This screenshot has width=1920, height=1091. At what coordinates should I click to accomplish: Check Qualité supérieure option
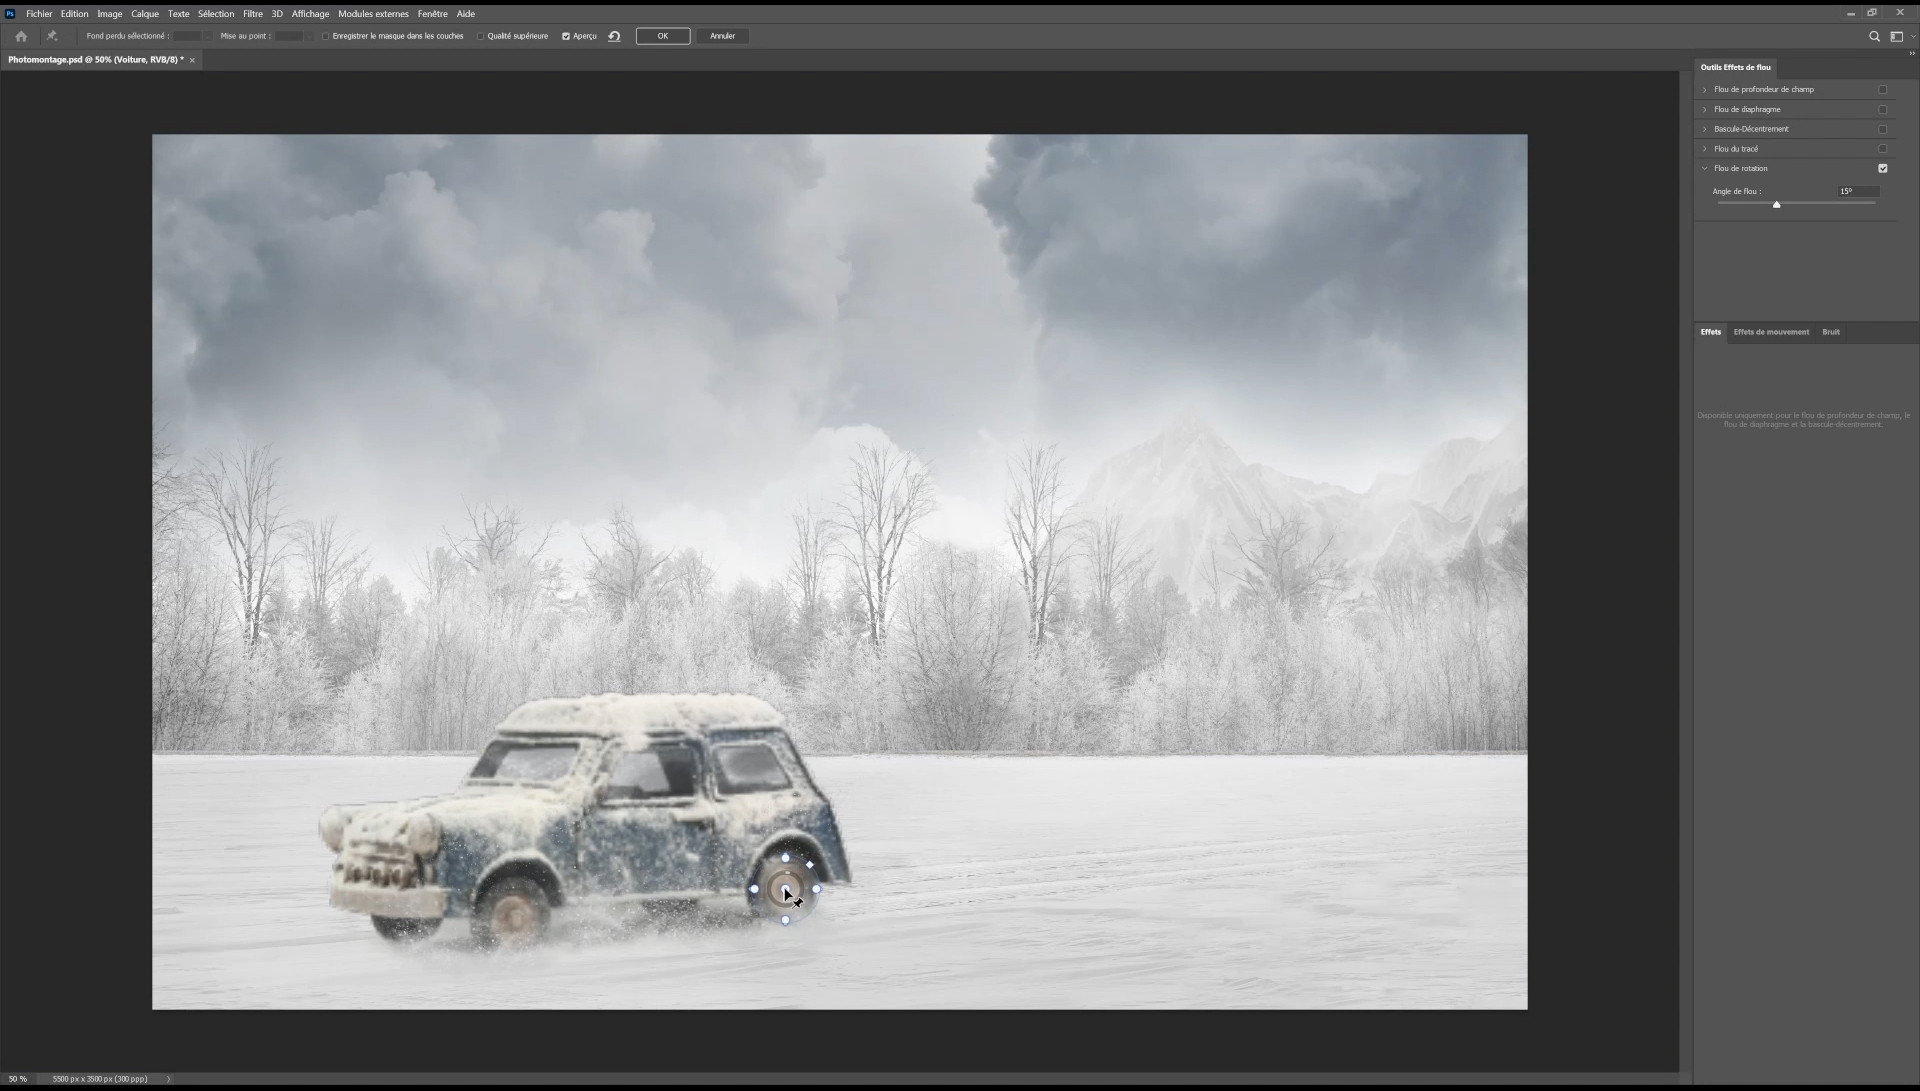click(x=480, y=36)
